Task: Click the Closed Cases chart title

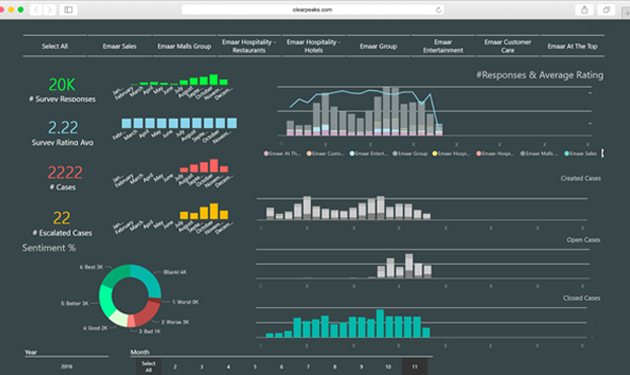Action: 581,298
